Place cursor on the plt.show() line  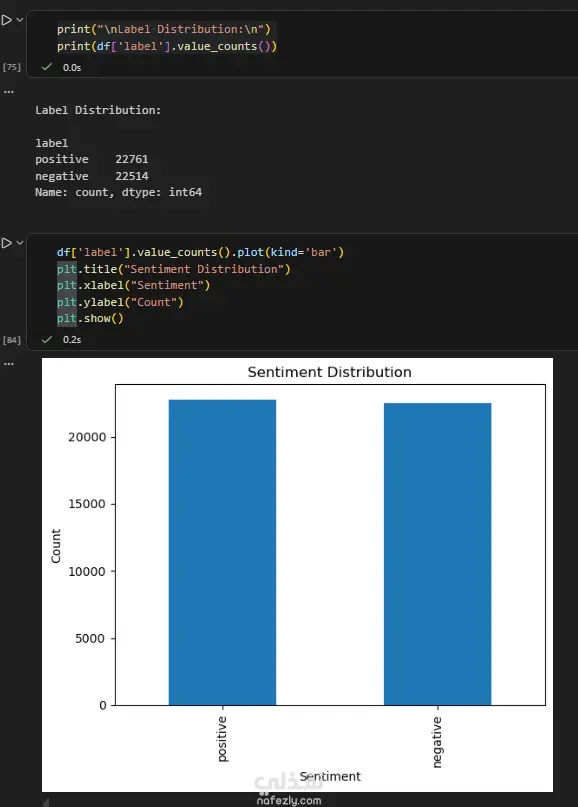(90, 319)
